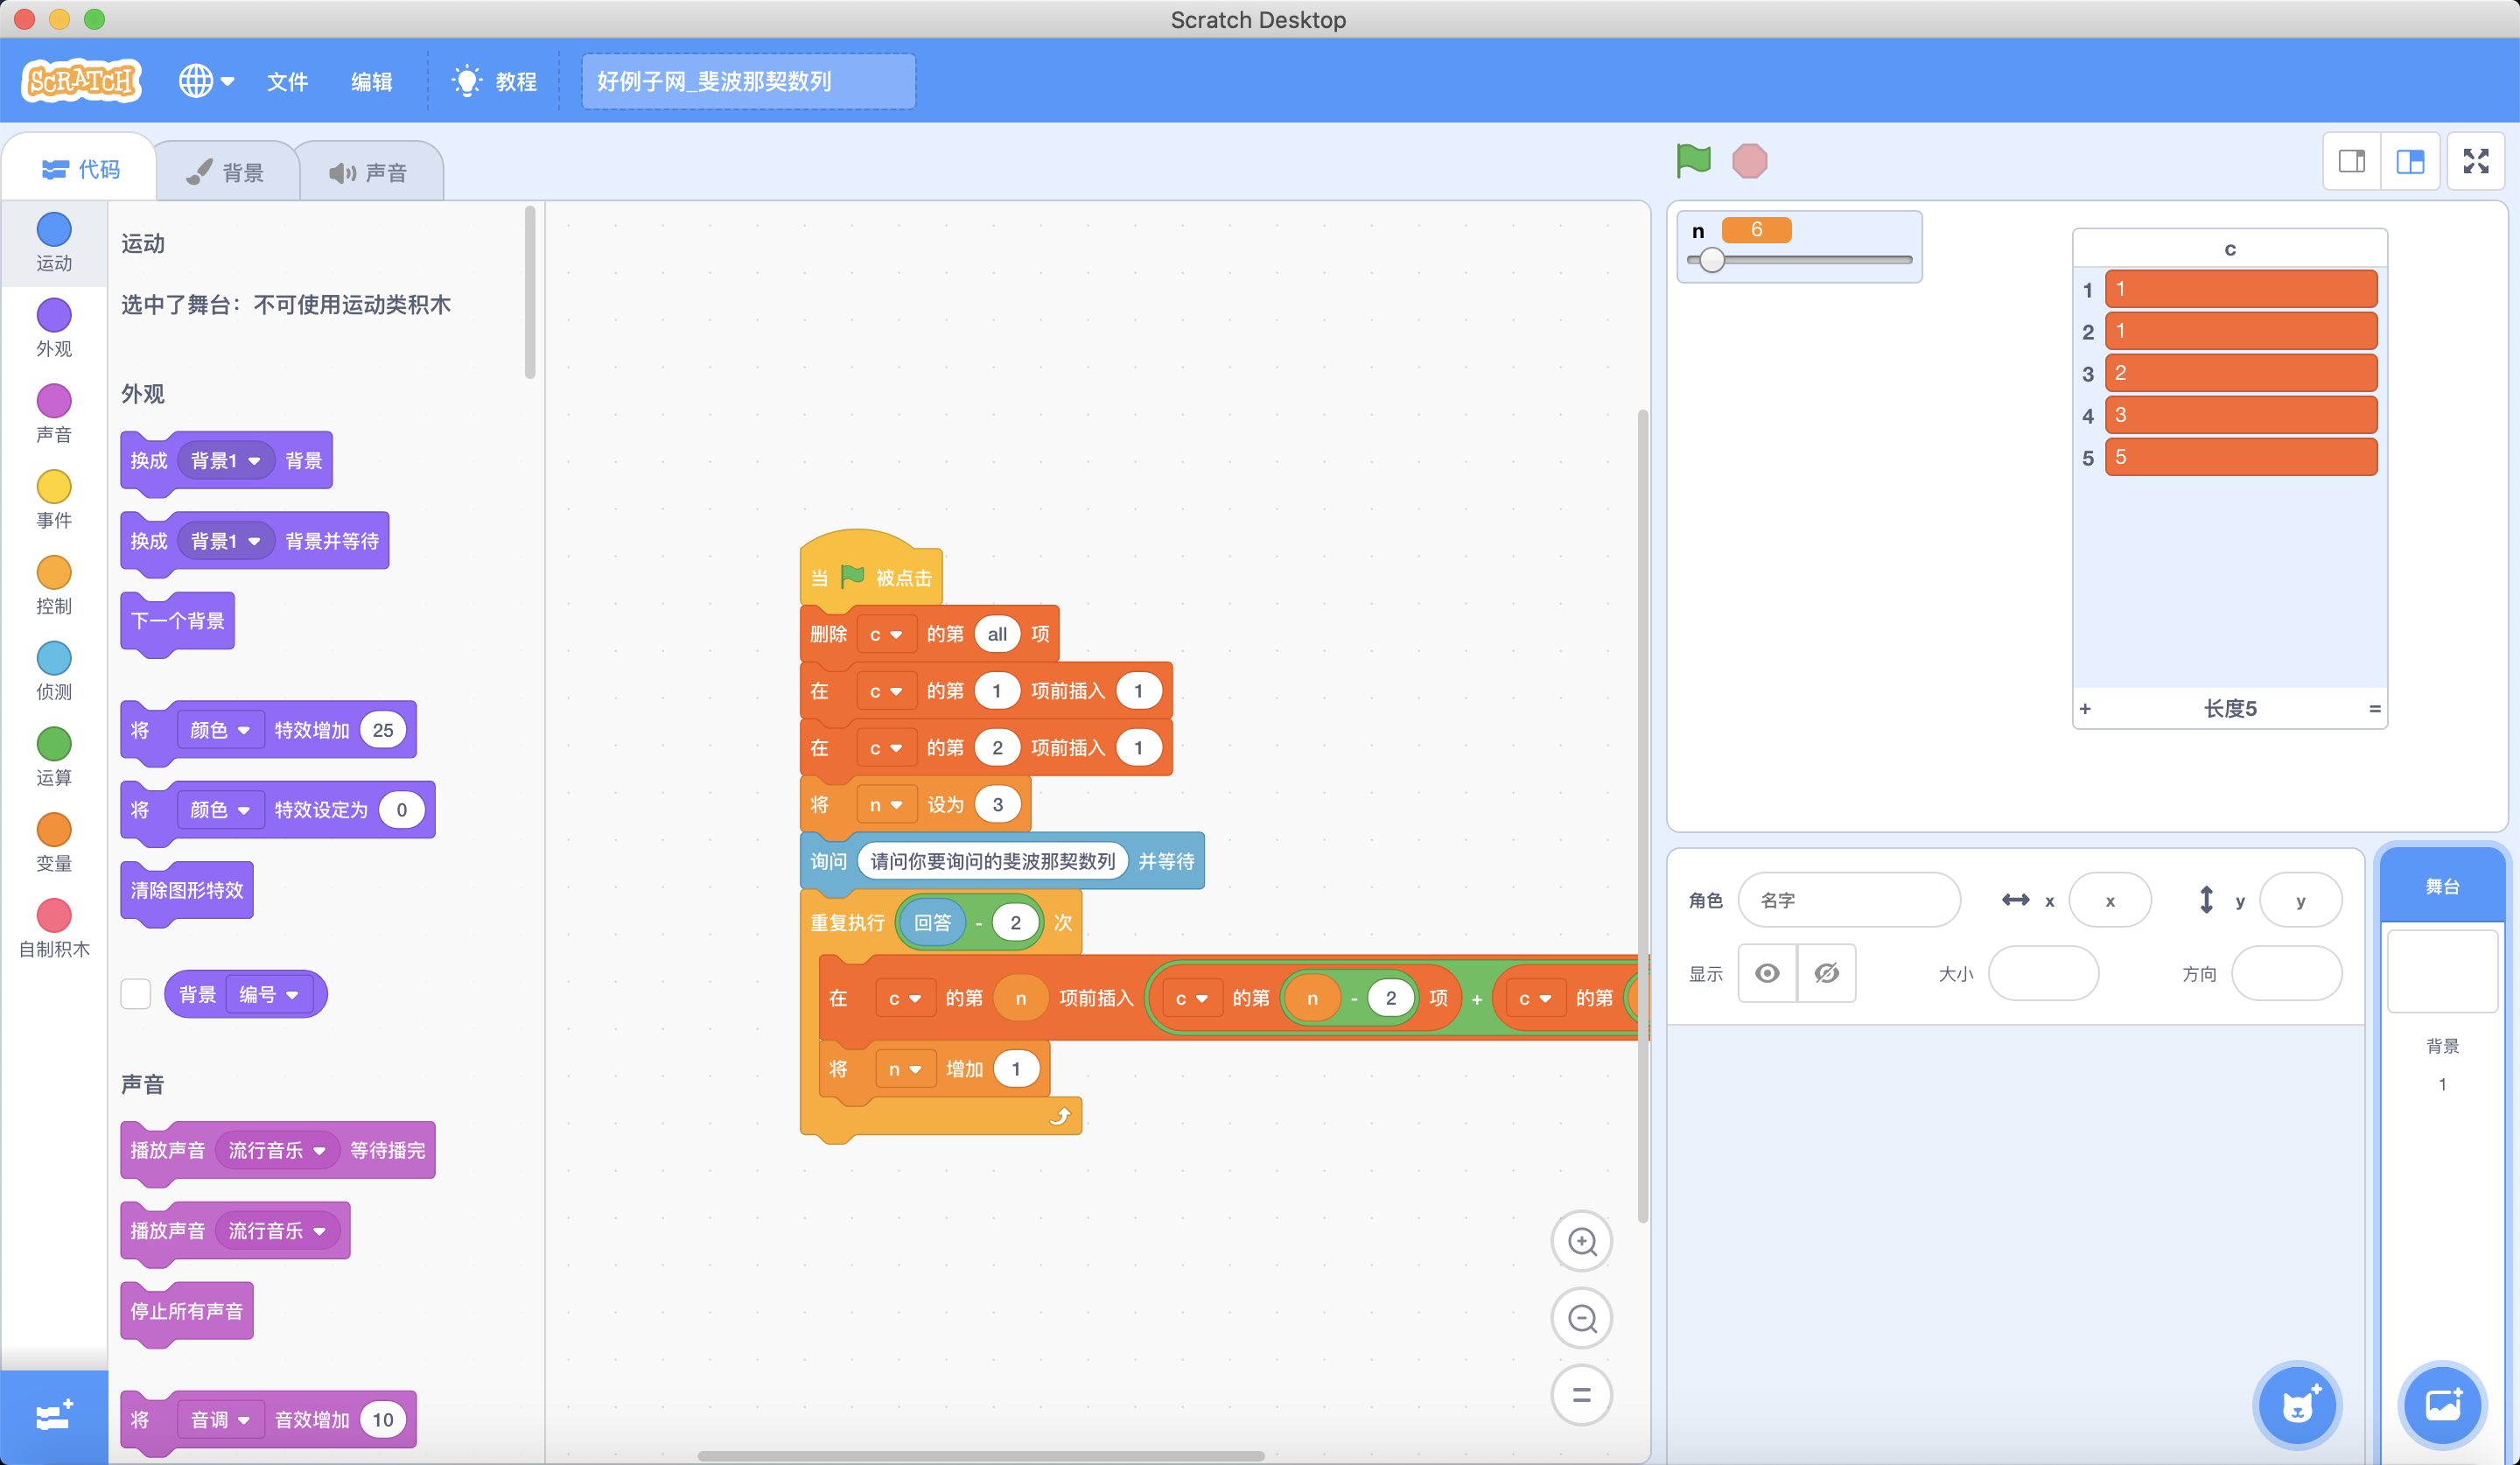Click the add extension button
The width and height of the screenshot is (2520, 1465).
click(x=54, y=1416)
